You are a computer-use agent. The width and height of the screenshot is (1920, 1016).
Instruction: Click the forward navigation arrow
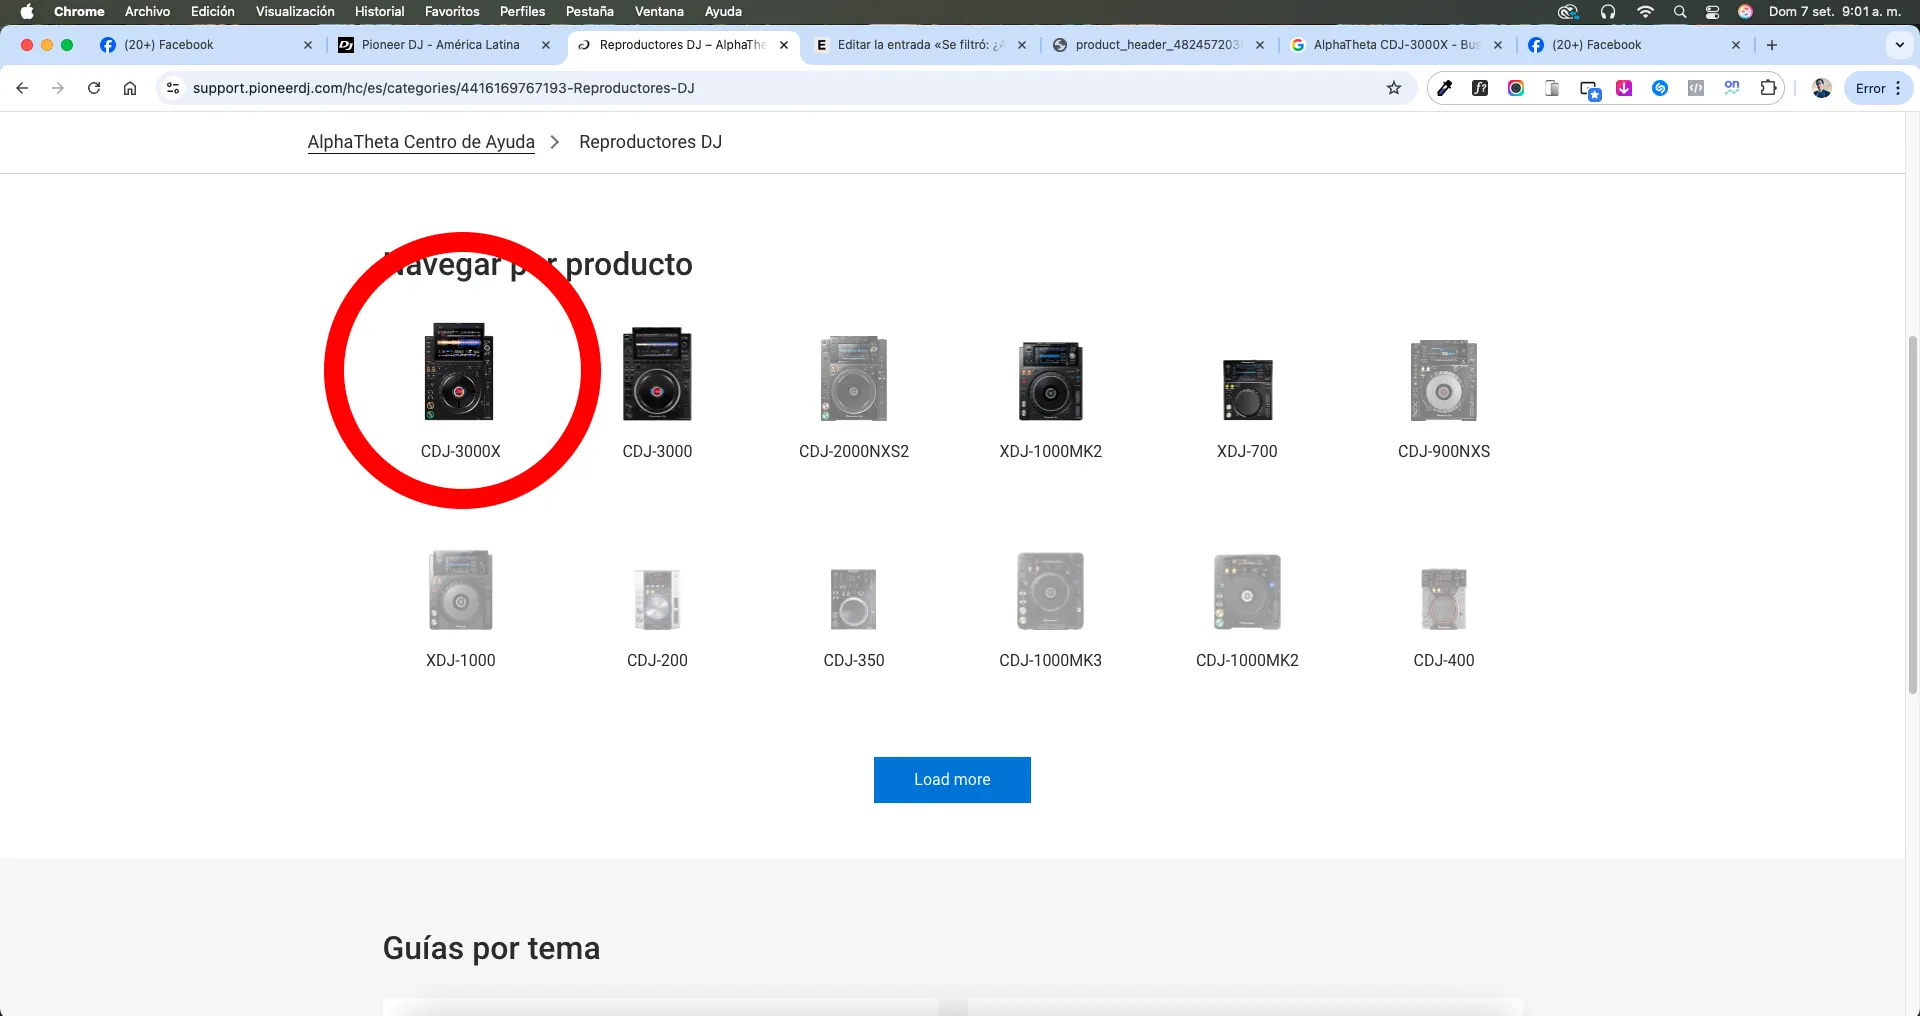pos(58,88)
